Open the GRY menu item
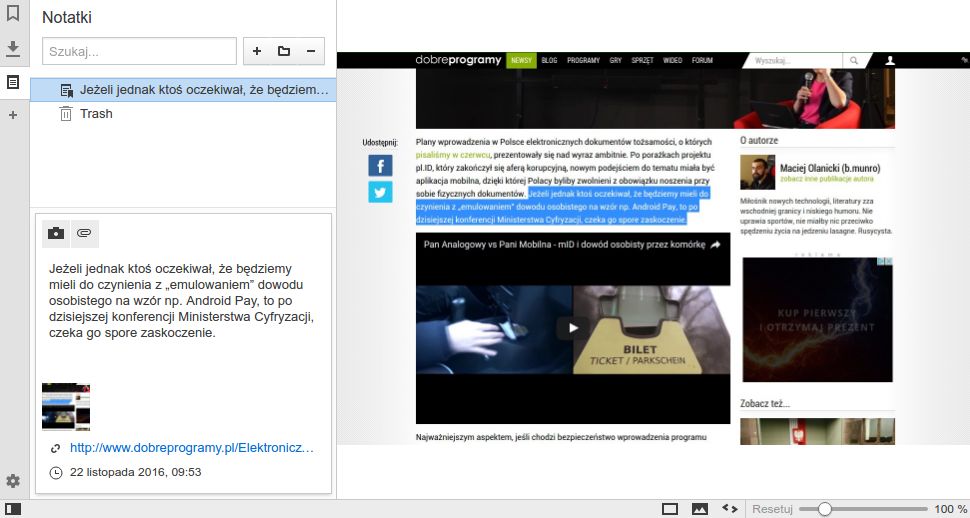This screenshot has height=518, width=970. pyautogui.click(x=616, y=60)
